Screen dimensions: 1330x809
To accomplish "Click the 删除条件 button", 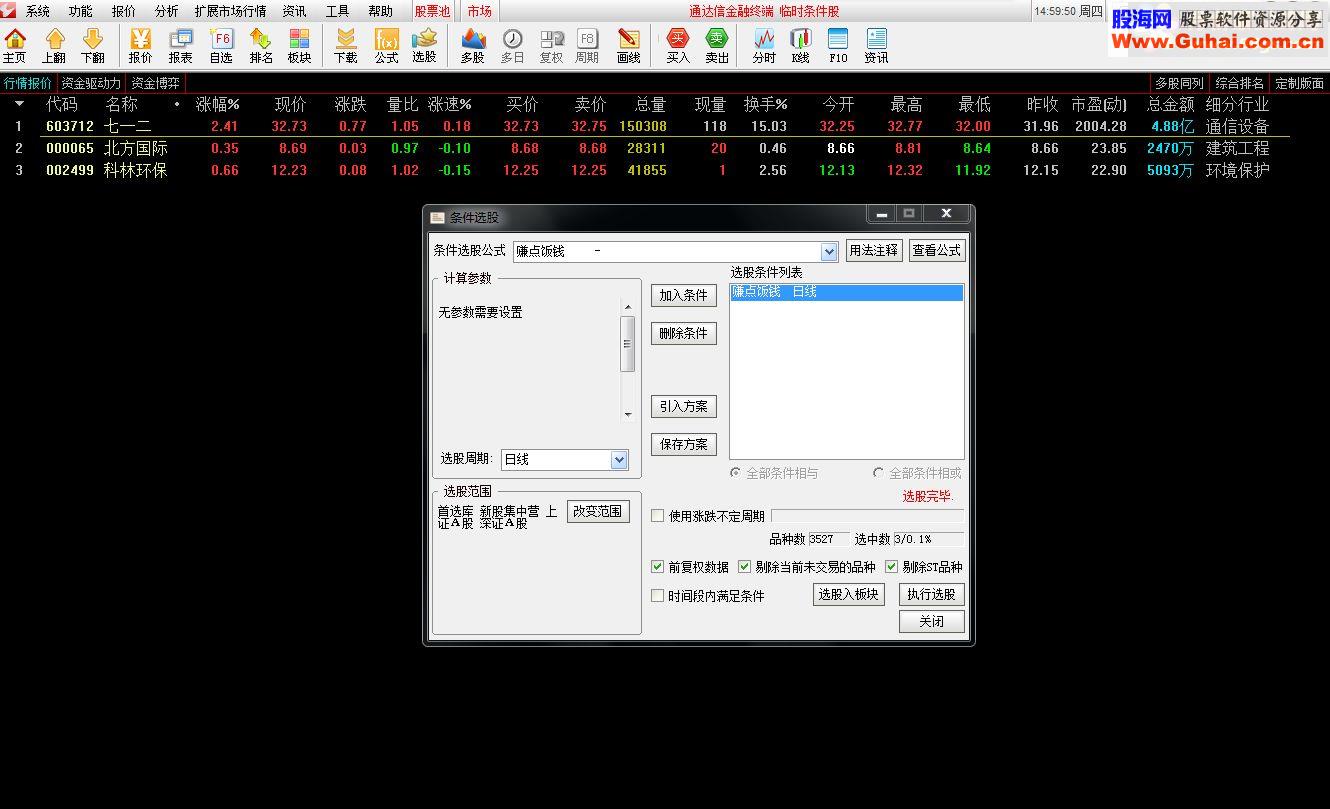I will pos(684,334).
